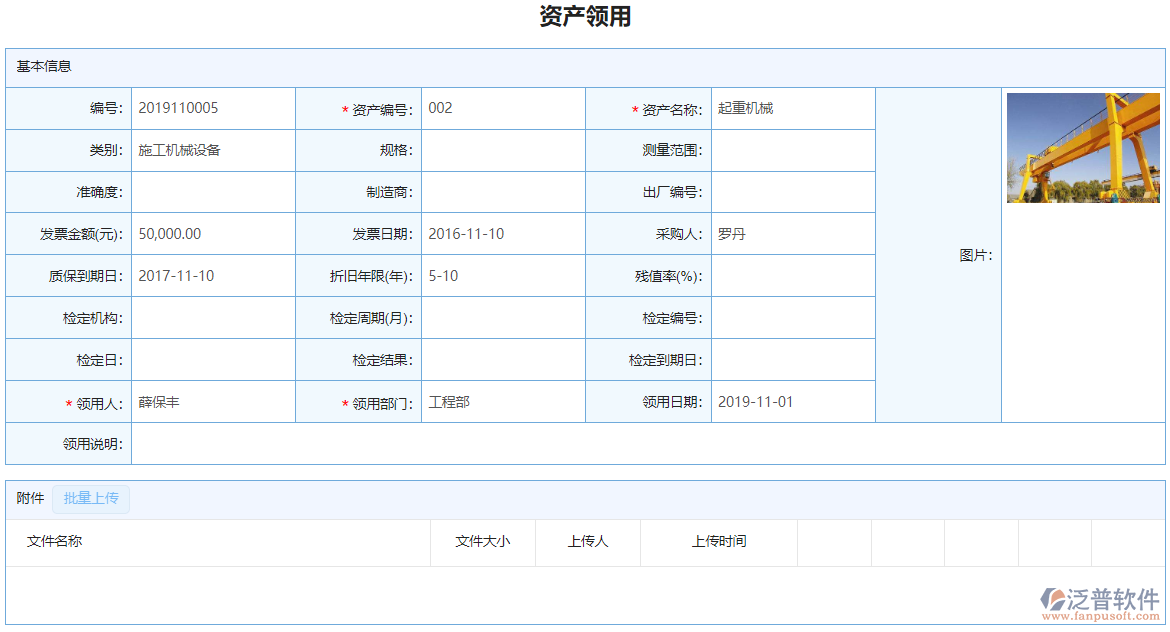Click the 资产编号 field with 002
The image size is (1170, 632).
tap(502, 108)
